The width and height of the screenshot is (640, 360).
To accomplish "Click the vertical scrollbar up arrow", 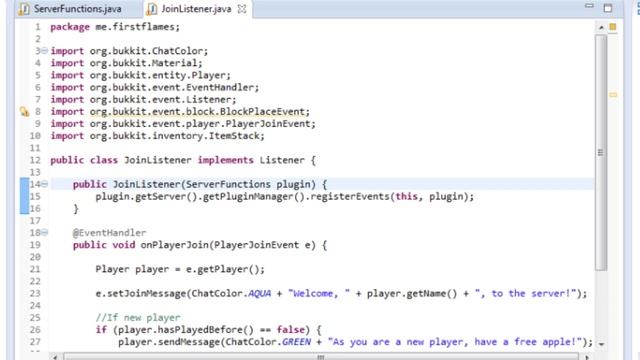I will 601,27.
